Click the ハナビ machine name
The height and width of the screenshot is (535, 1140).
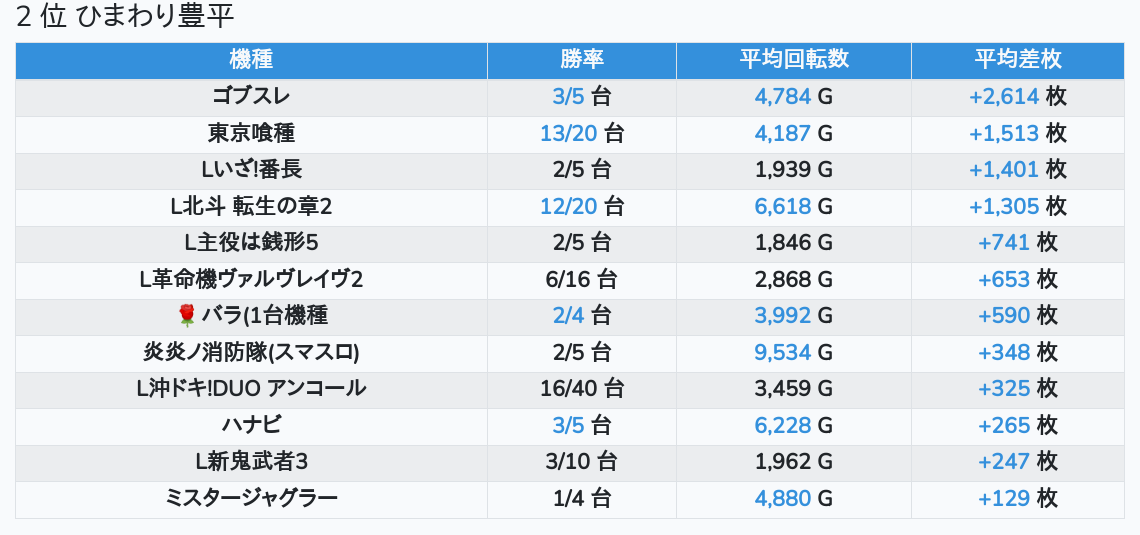[251, 425]
